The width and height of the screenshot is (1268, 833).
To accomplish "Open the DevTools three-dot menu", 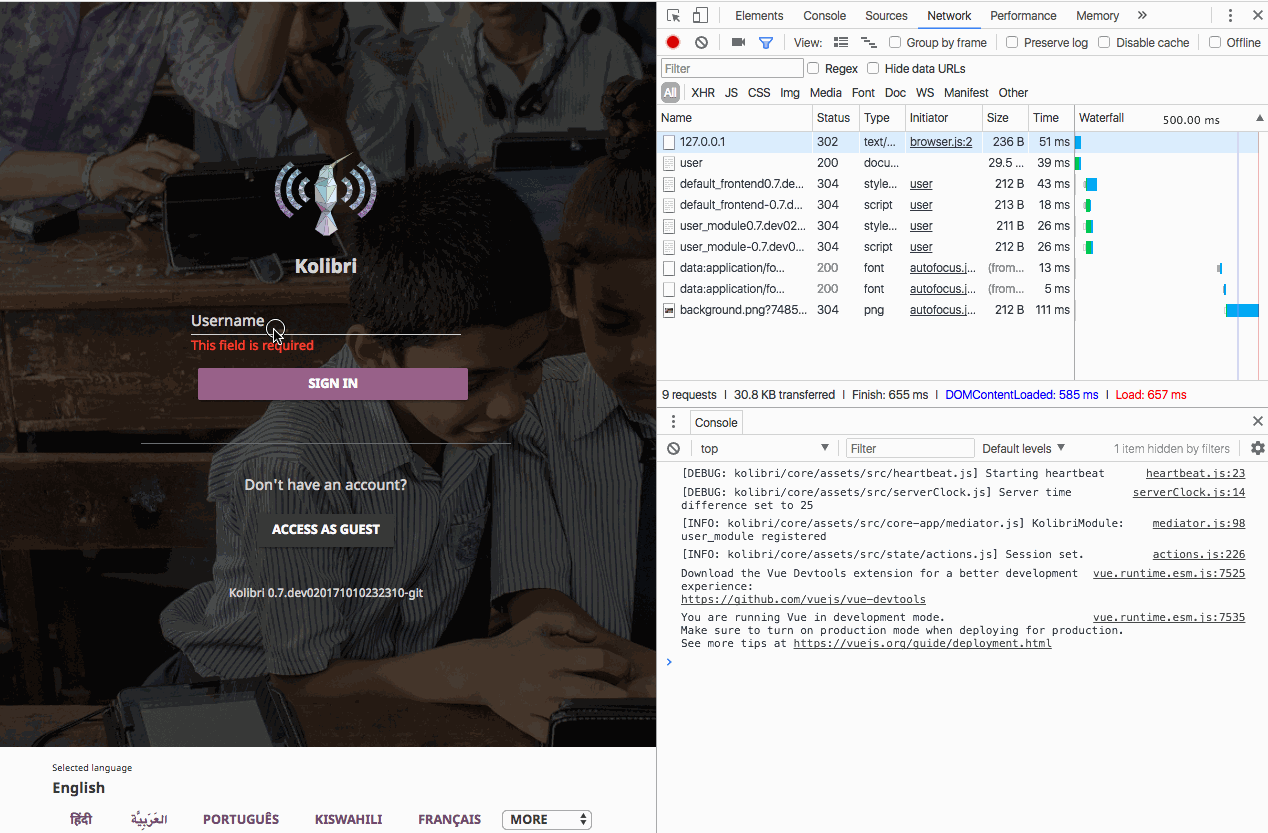I will [x=1230, y=15].
